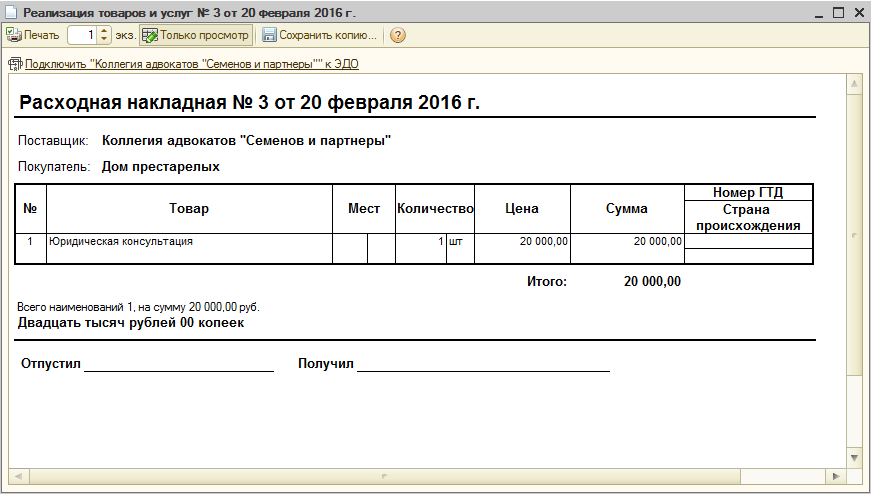Image resolution: width=871 pixels, height=494 pixels.
Task: Click the vertical scrollbar thumb
Action: point(854,235)
